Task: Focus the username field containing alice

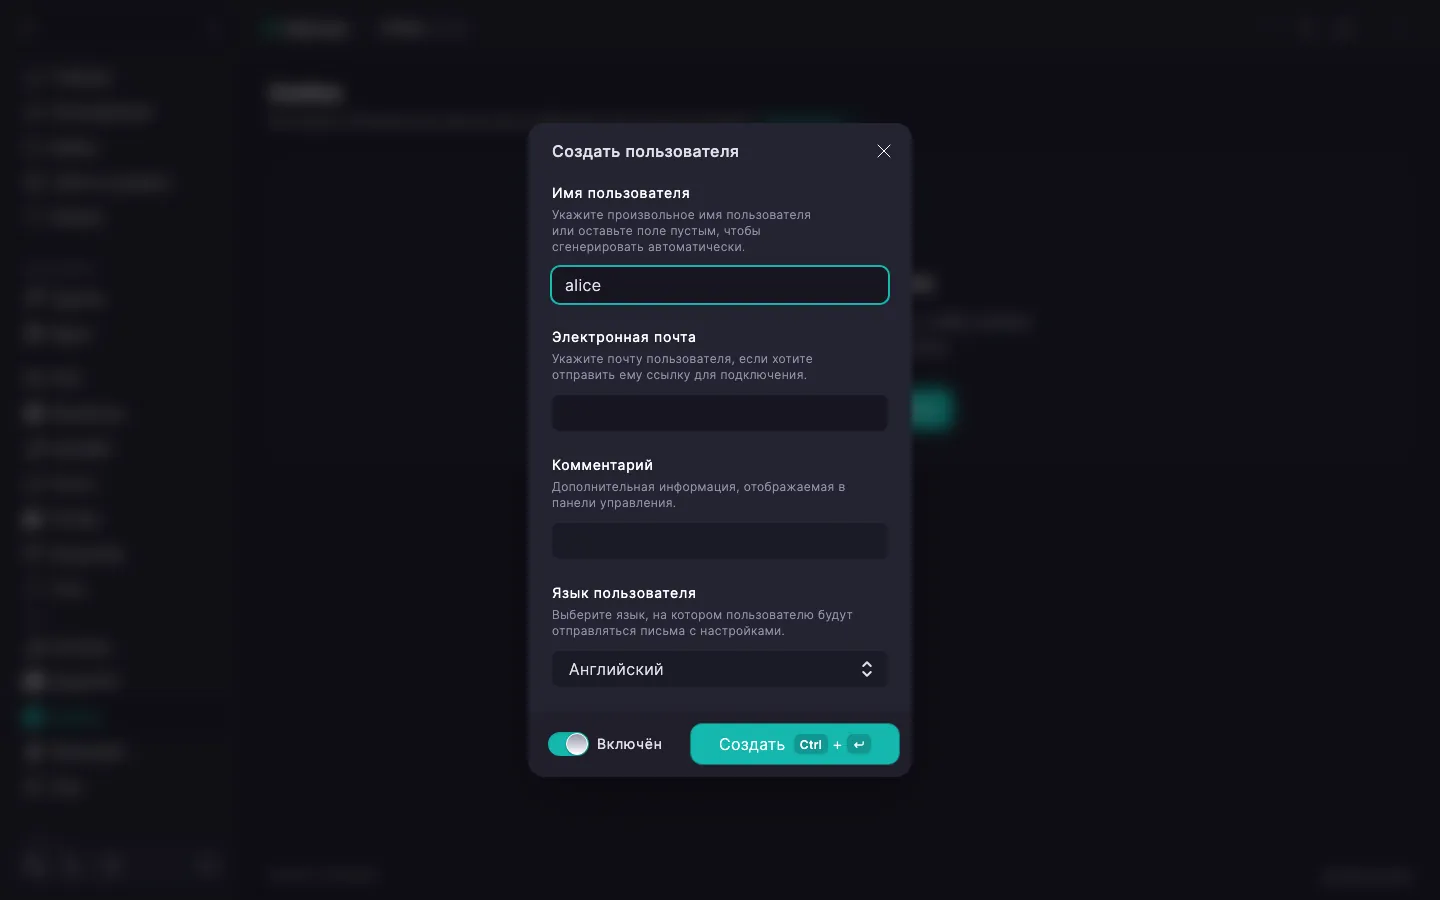Action: (x=720, y=285)
